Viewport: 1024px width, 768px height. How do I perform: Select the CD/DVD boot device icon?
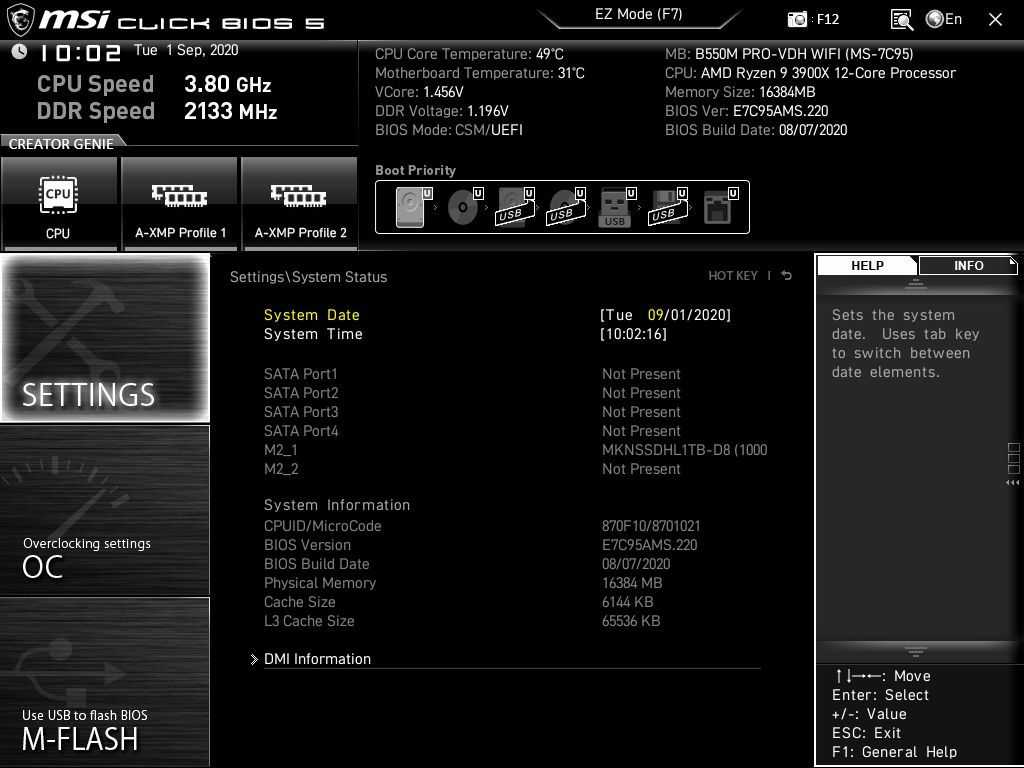pos(464,207)
